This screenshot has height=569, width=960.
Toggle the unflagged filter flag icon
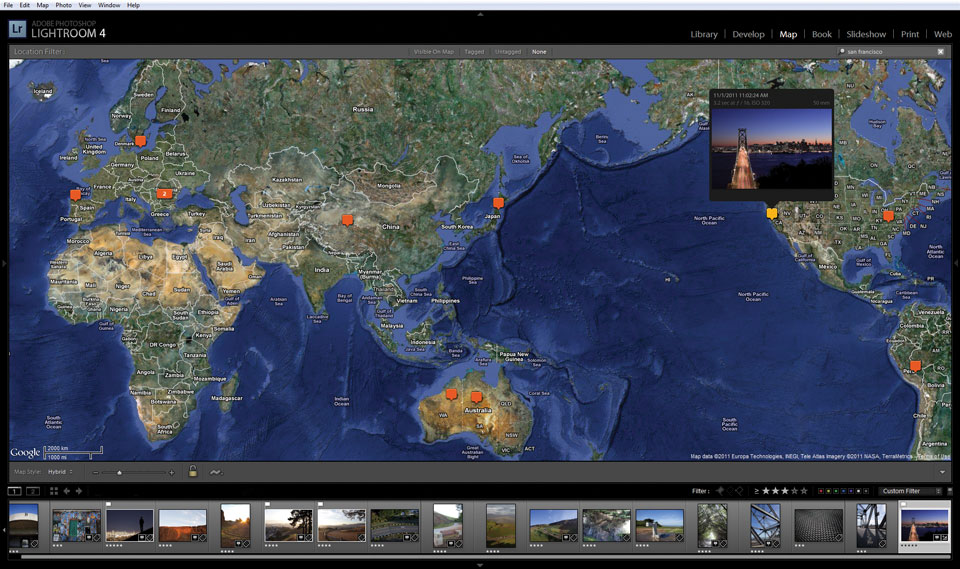tap(730, 491)
